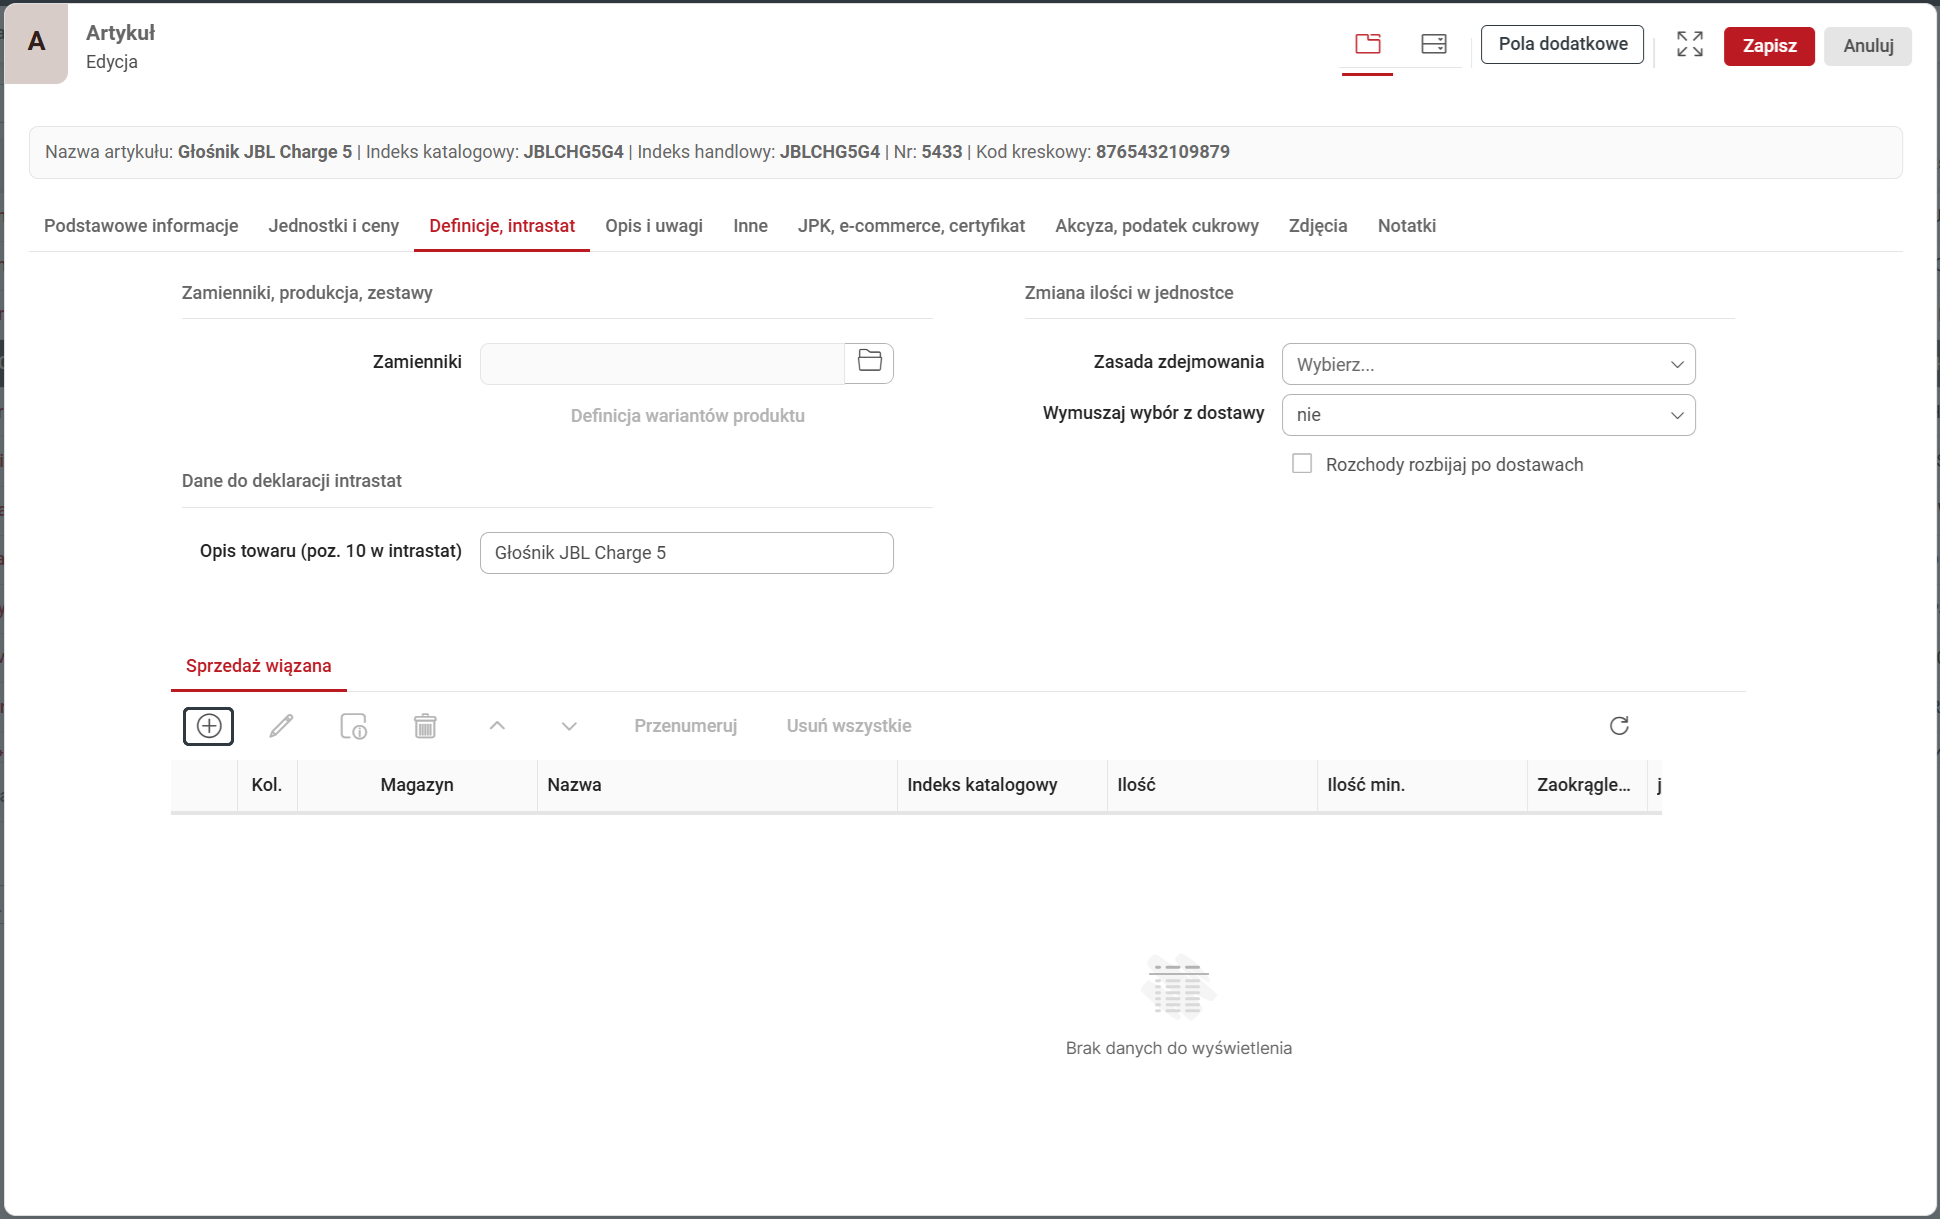The width and height of the screenshot is (1940, 1219).
Task: Toggle the fullscreen expand icon
Action: click(x=1689, y=44)
